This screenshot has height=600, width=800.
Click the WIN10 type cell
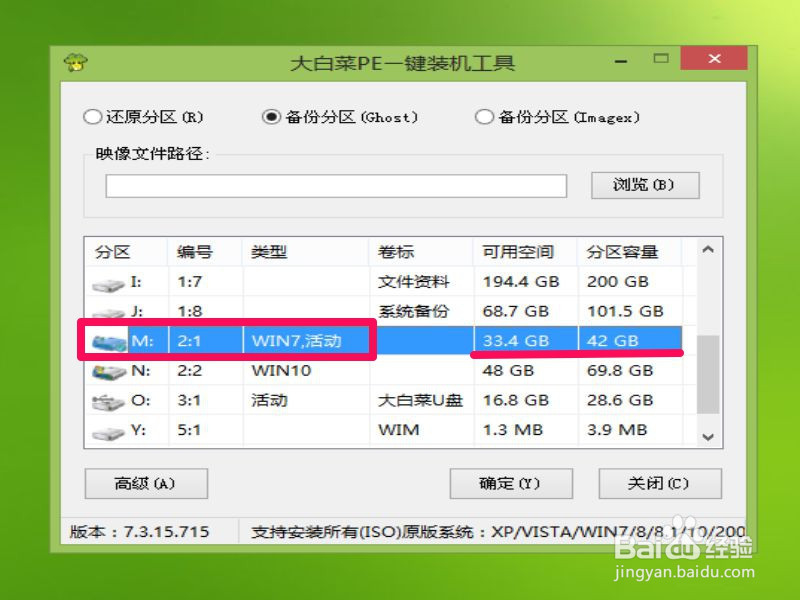coord(281,370)
